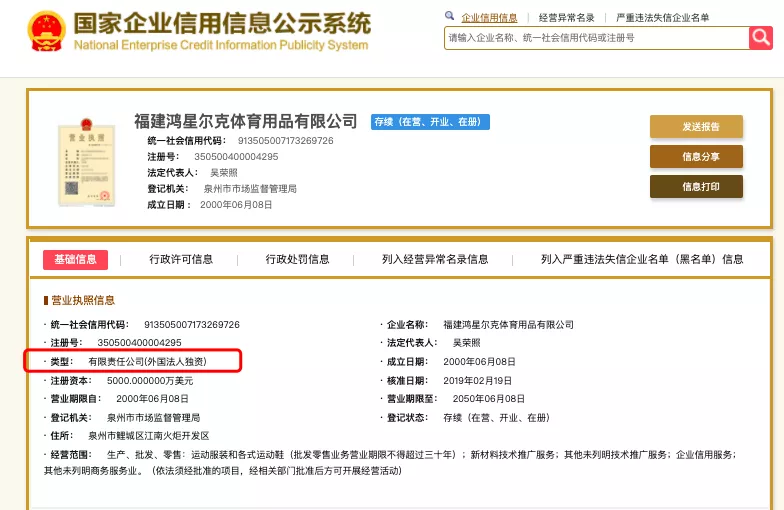Click the header registration number 350500400004295
784x510 pixels.
[236, 156]
